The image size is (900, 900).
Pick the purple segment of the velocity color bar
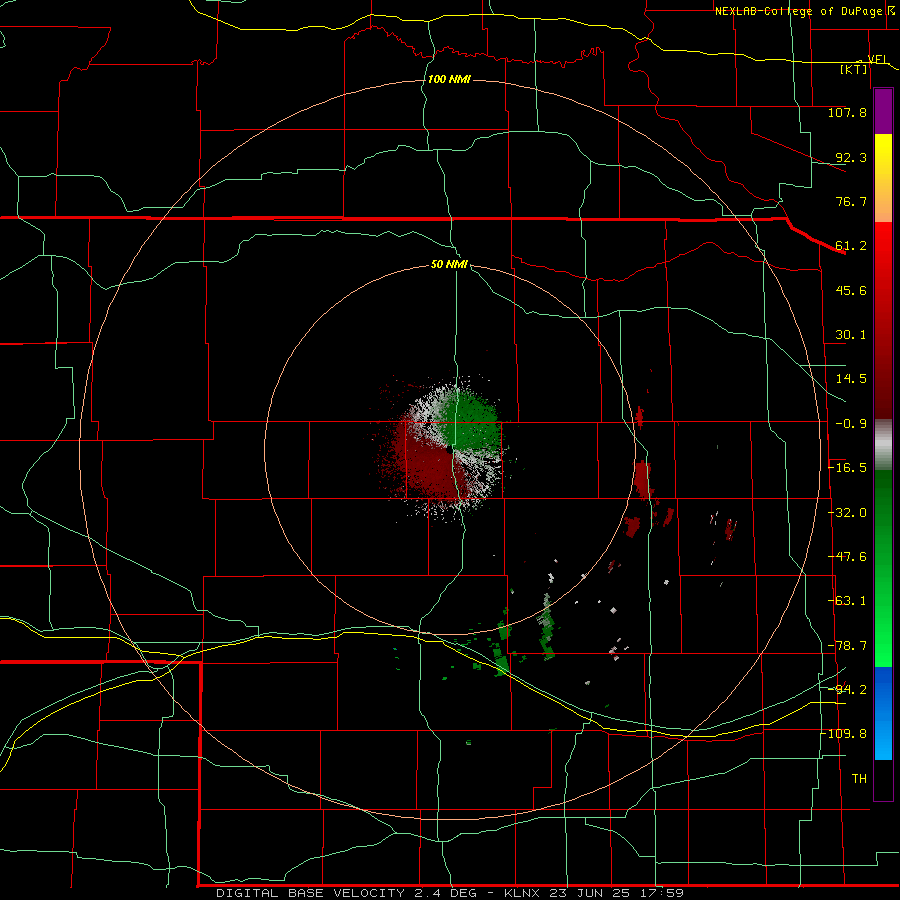[x=883, y=112]
